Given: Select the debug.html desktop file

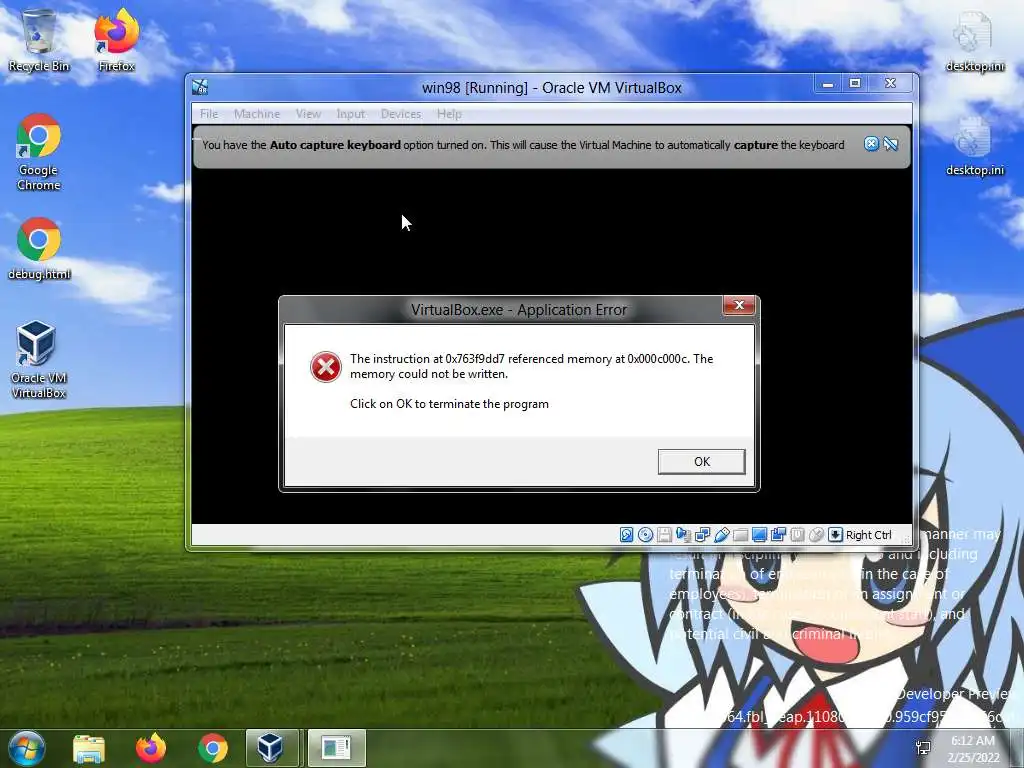Looking at the screenshot, I should tap(39, 248).
